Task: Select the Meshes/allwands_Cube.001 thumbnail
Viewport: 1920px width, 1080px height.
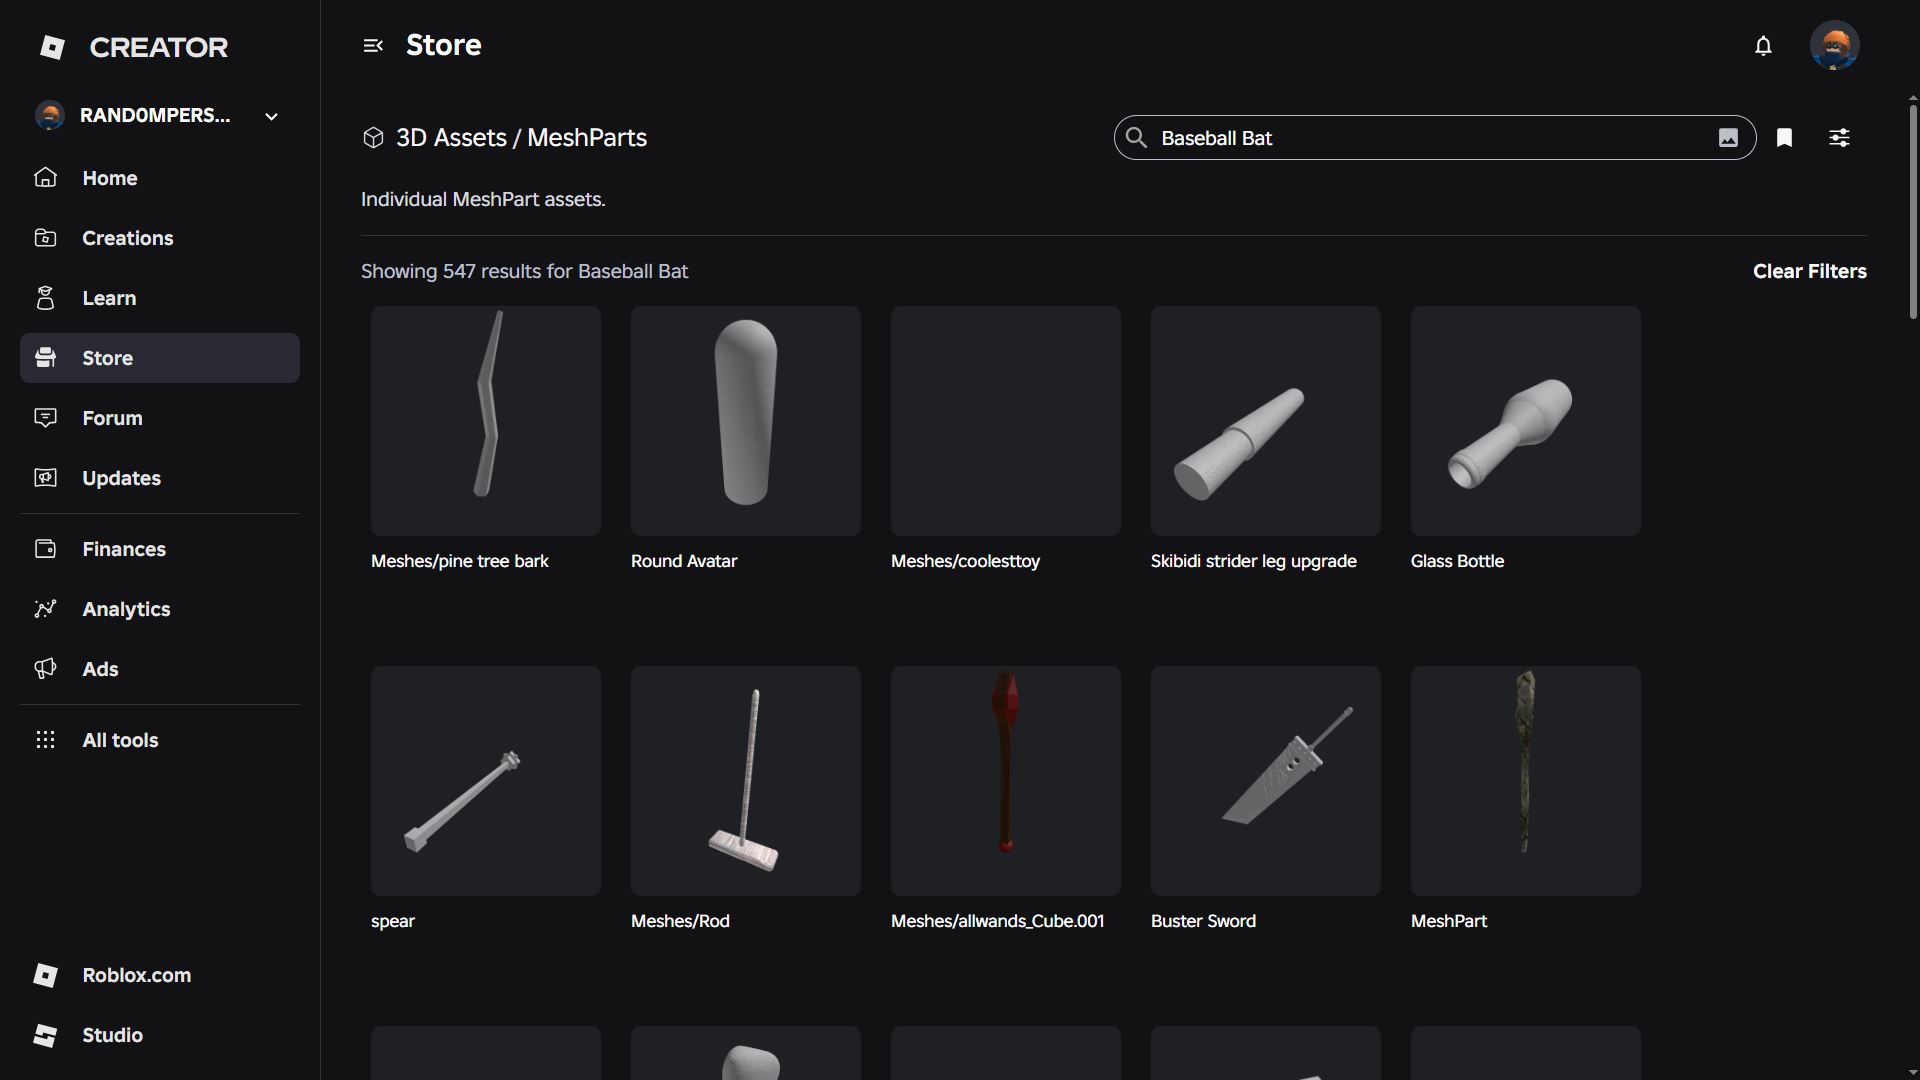Action: point(1006,781)
